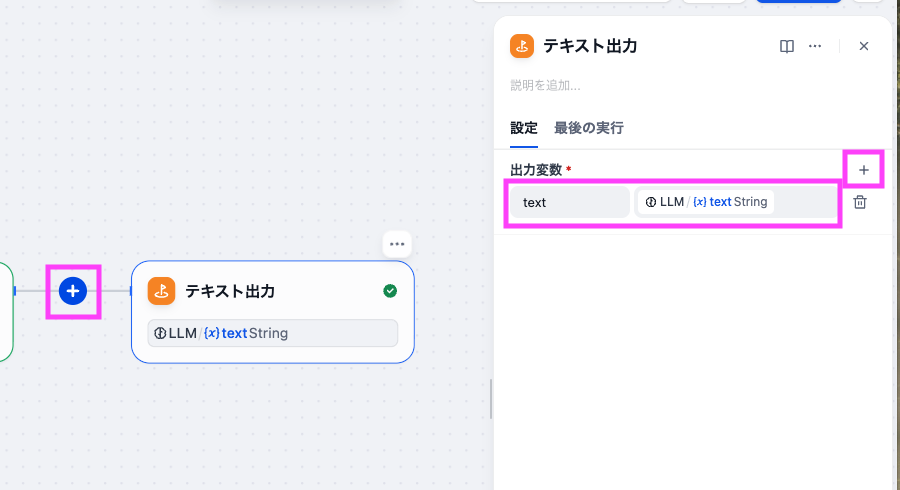Image resolution: width=900 pixels, height=490 pixels.
Task: Click the blue plus button between nodes
Action: click(x=73, y=291)
